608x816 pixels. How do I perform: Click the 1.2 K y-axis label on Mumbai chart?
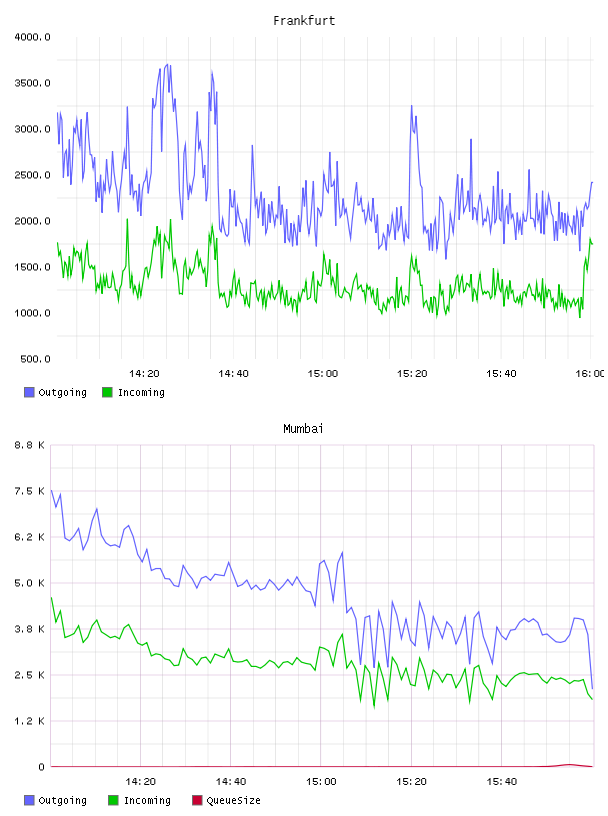coord(30,721)
